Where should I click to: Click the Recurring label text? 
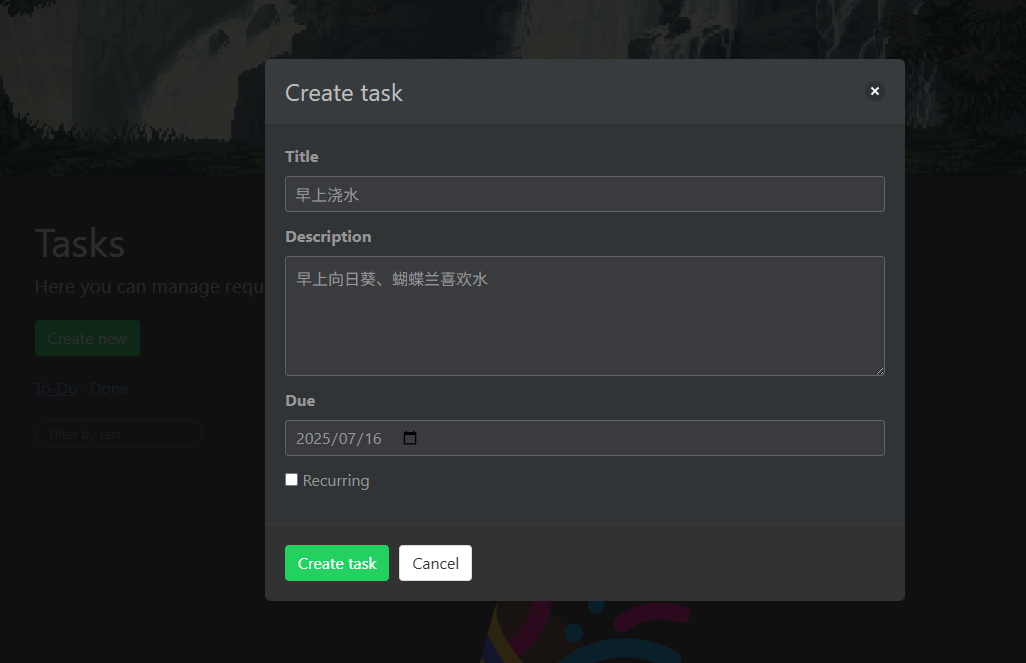click(336, 480)
